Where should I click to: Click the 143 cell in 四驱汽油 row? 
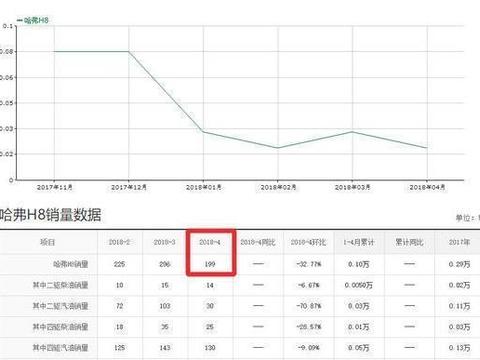point(165,348)
